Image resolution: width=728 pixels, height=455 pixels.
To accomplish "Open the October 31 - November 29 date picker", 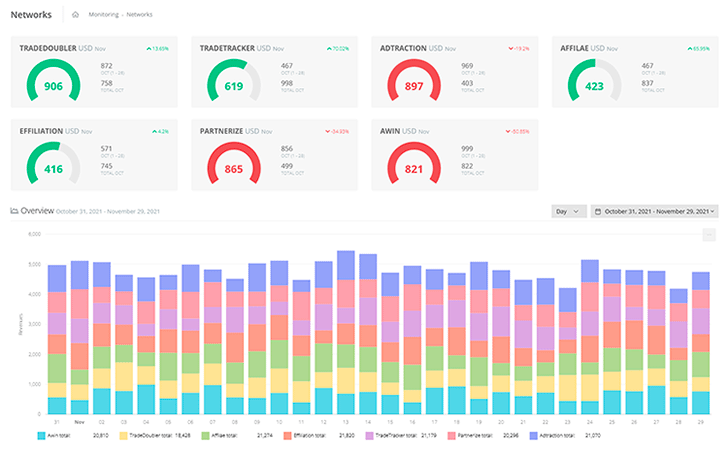I will [655, 212].
